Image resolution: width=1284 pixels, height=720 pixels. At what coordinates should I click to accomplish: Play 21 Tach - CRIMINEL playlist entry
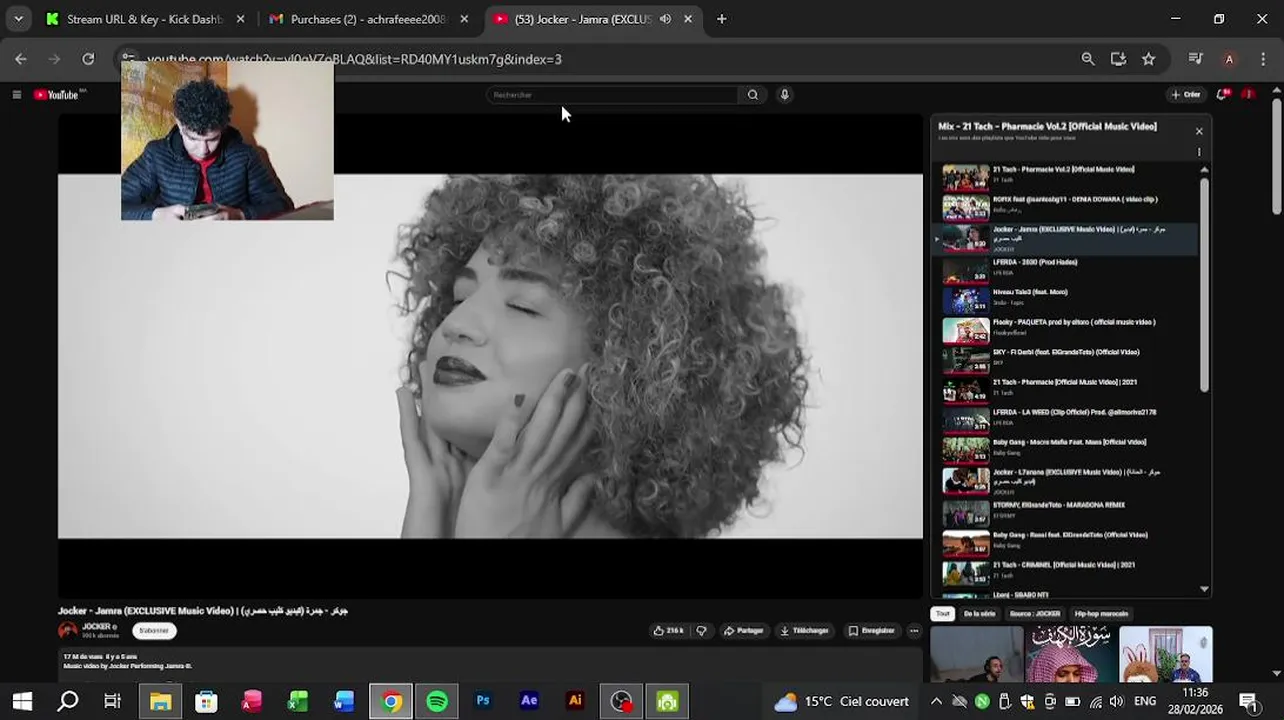[1065, 572]
